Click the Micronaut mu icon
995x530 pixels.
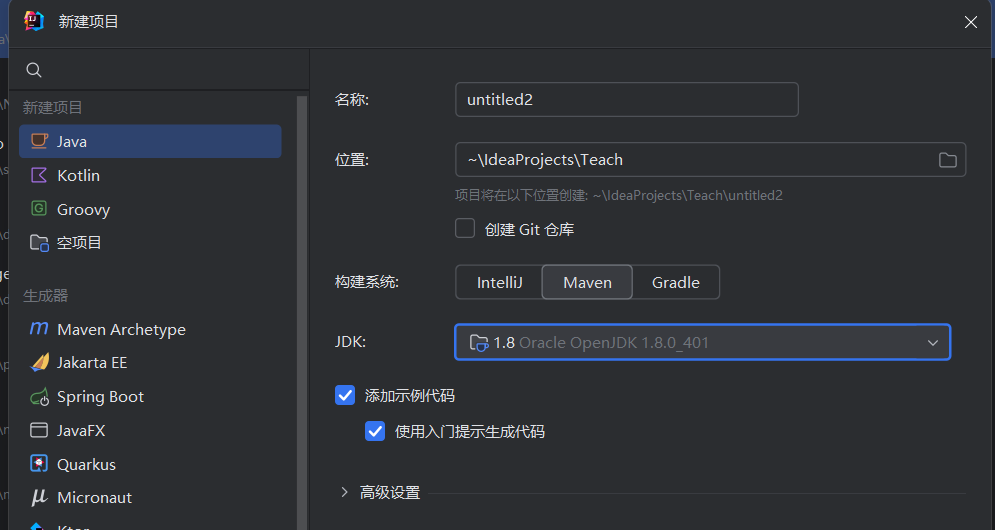39,498
